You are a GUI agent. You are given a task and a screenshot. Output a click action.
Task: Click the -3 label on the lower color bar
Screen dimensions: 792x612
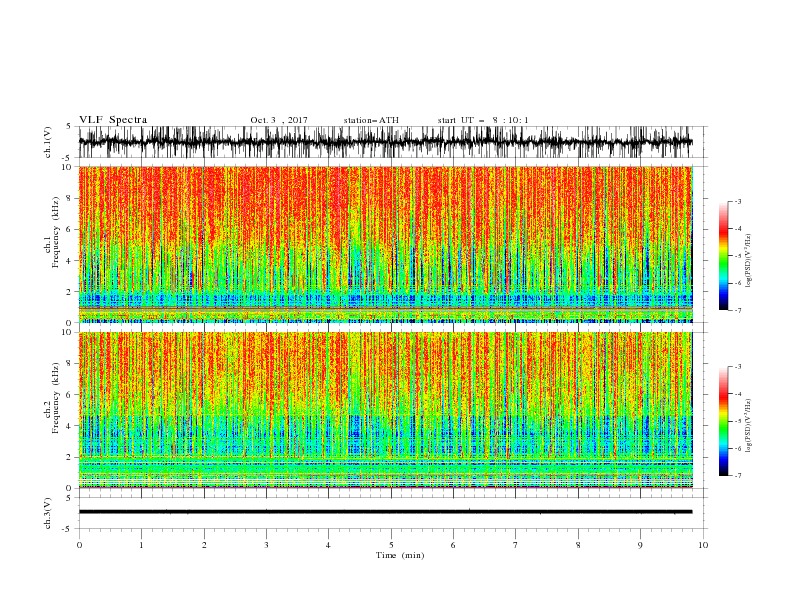tap(737, 367)
